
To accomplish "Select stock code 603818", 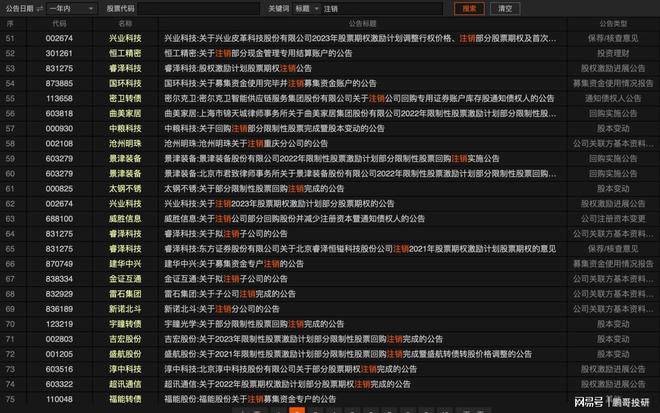I will click(x=59, y=114).
